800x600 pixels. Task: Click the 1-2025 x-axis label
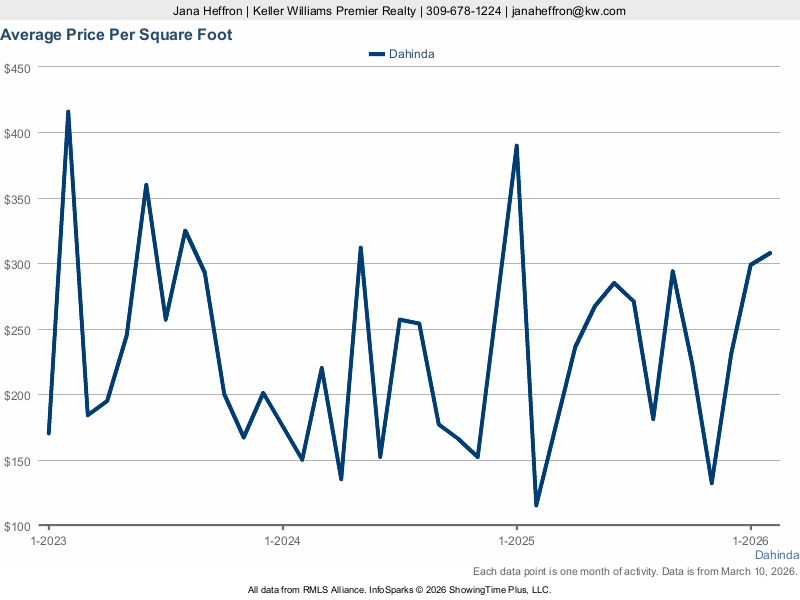coord(516,541)
